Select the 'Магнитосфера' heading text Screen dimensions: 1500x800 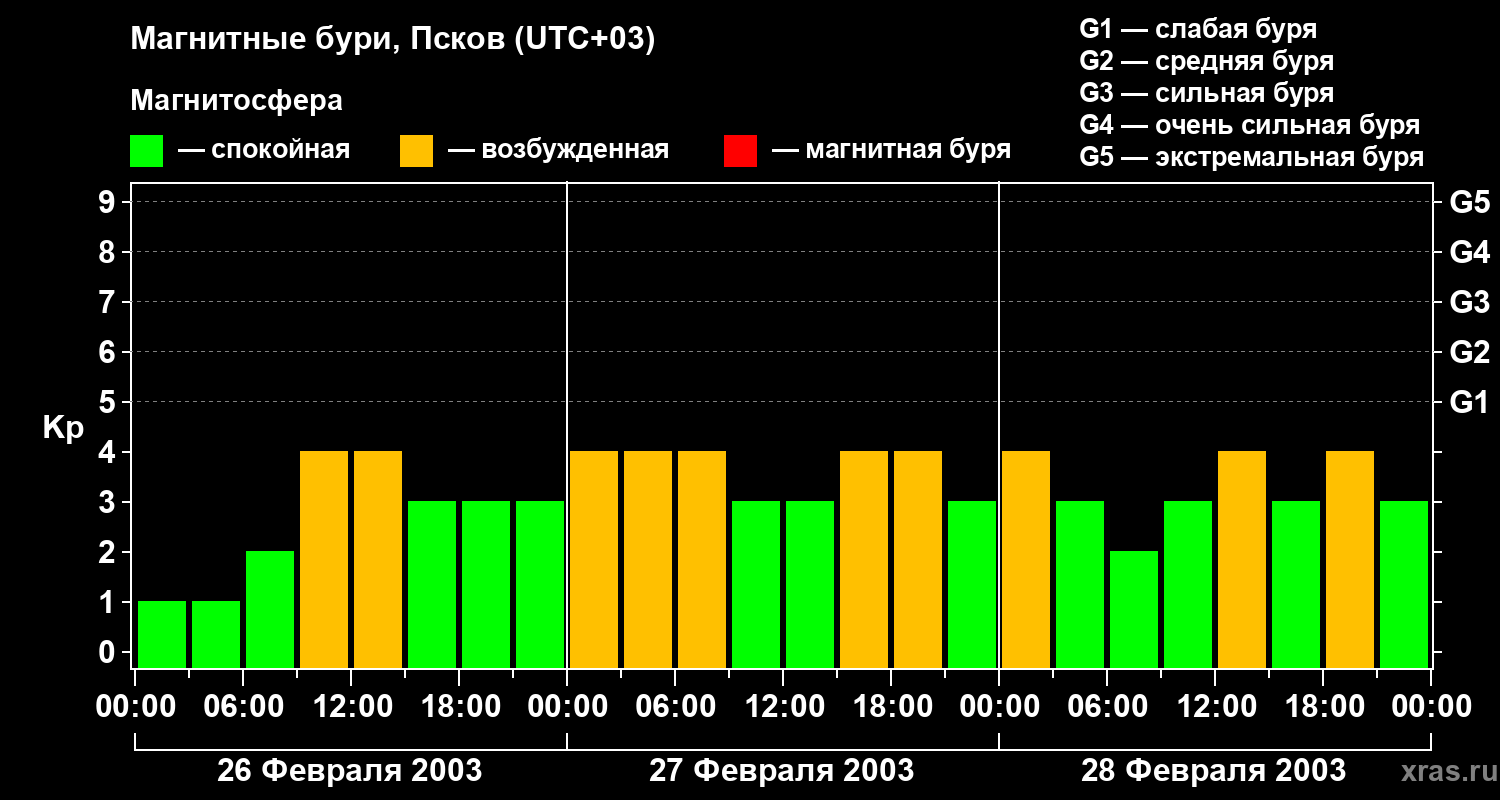click(236, 101)
